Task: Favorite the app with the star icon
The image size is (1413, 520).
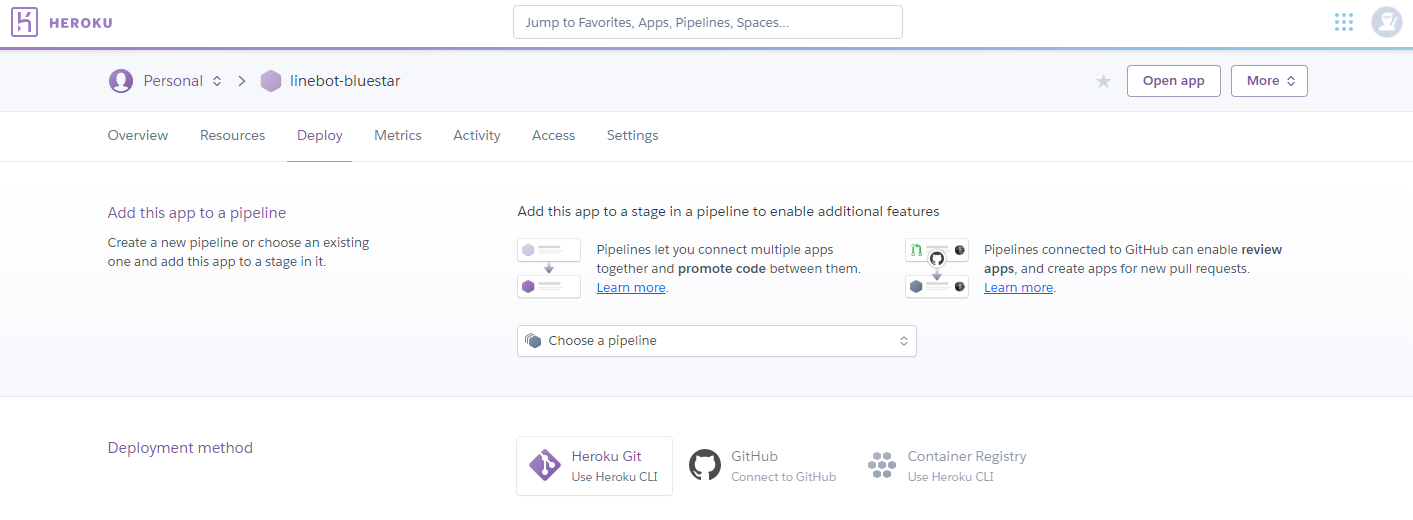Action: pos(1103,81)
